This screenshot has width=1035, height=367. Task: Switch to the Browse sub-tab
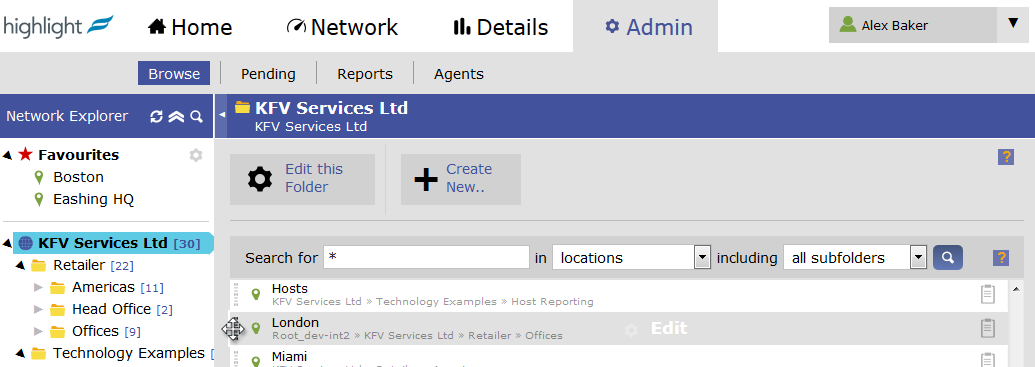point(174,73)
